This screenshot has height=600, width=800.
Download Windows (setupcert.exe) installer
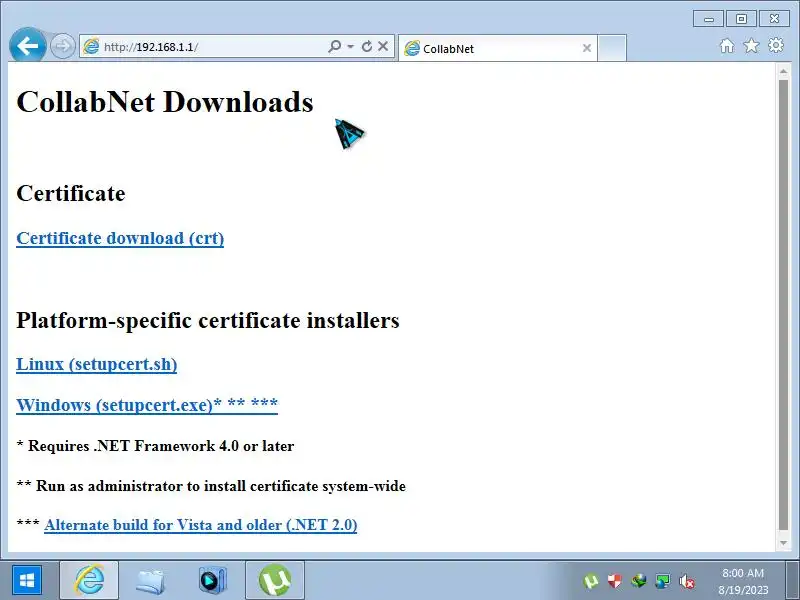point(147,405)
